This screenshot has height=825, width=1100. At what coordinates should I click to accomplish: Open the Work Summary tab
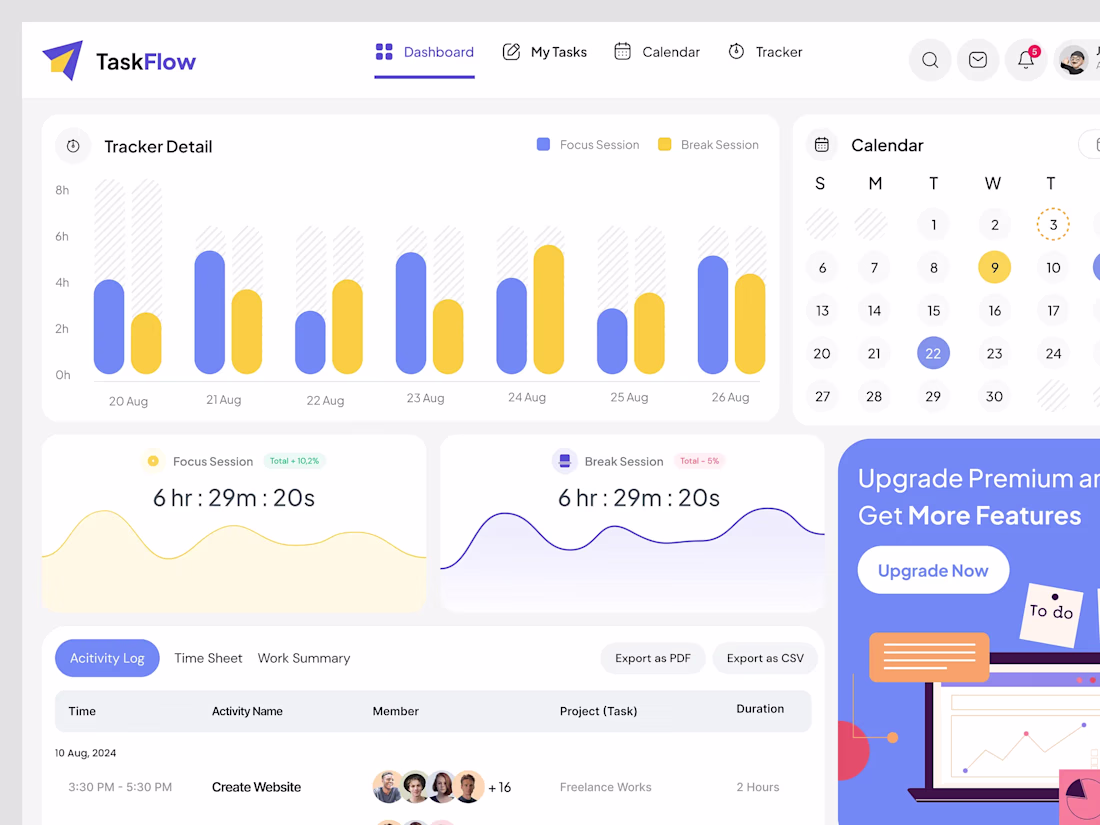304,658
